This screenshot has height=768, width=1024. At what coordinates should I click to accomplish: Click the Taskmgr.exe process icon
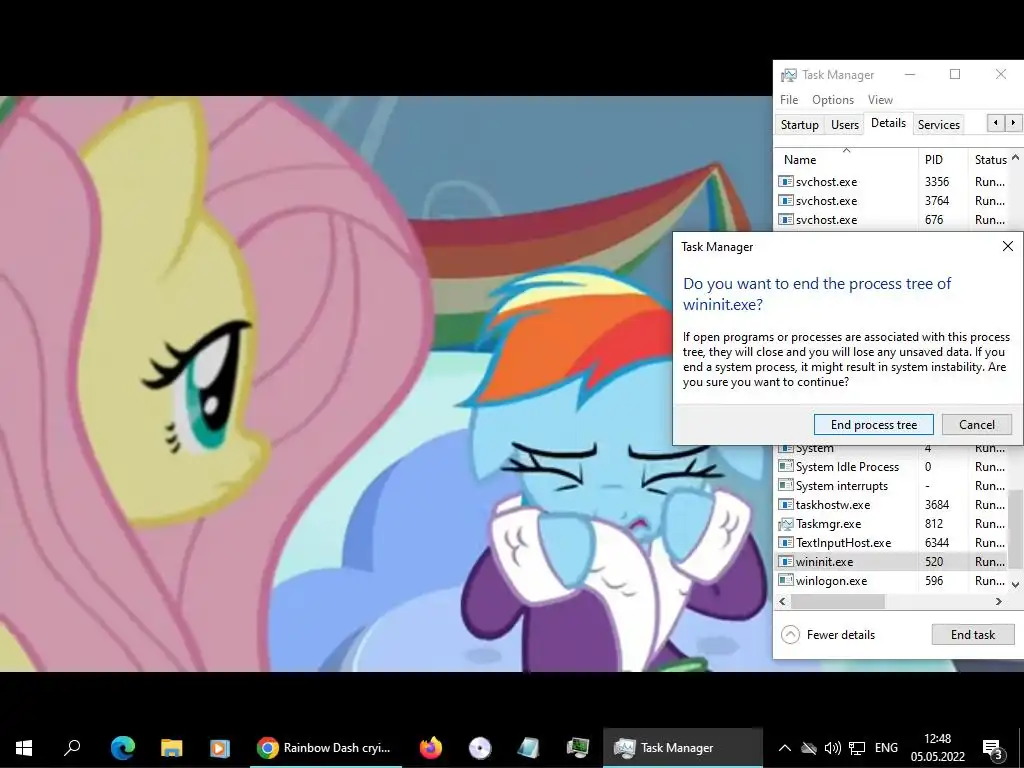click(786, 524)
